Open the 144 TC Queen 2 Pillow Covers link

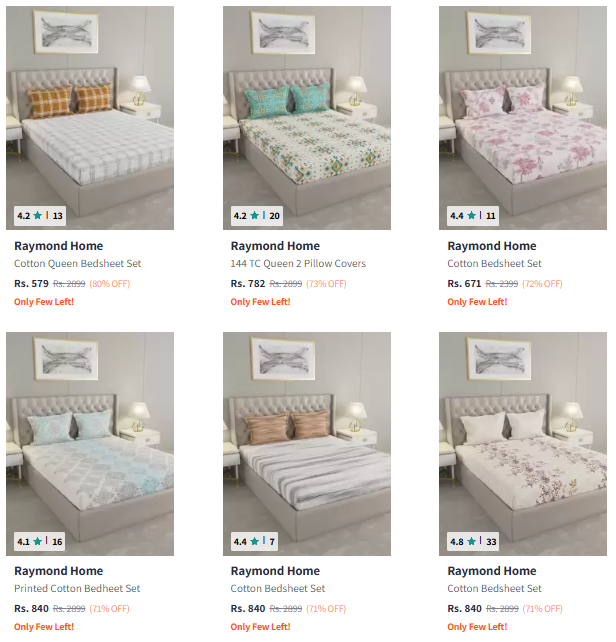[x=298, y=264]
